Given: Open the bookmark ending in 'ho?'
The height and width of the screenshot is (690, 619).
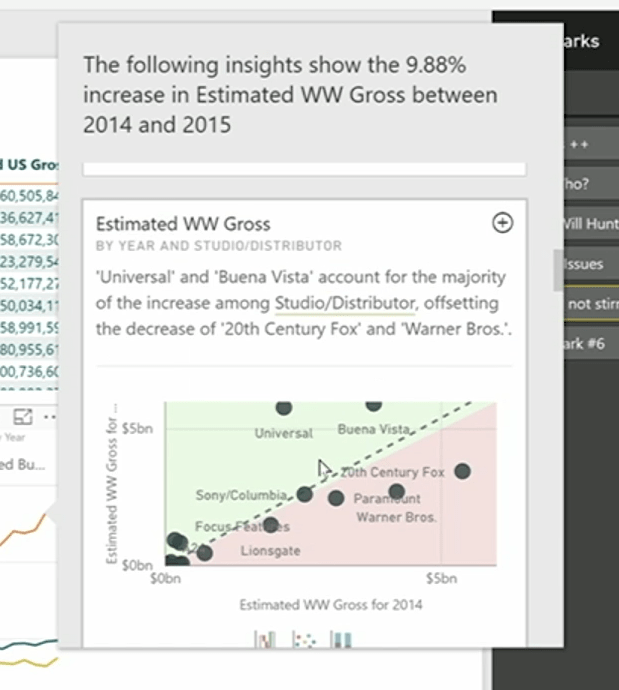Looking at the screenshot, I should coord(591,184).
